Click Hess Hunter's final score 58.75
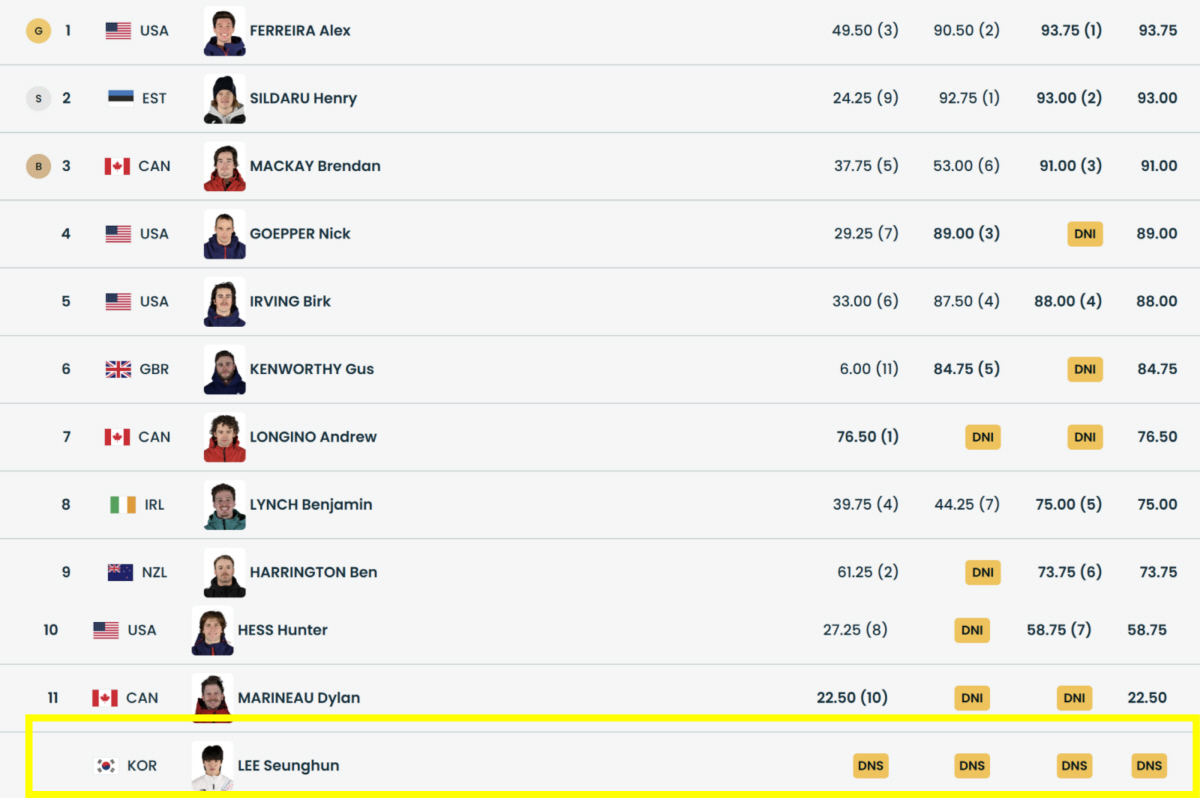1200x798 pixels. [x=1147, y=631]
